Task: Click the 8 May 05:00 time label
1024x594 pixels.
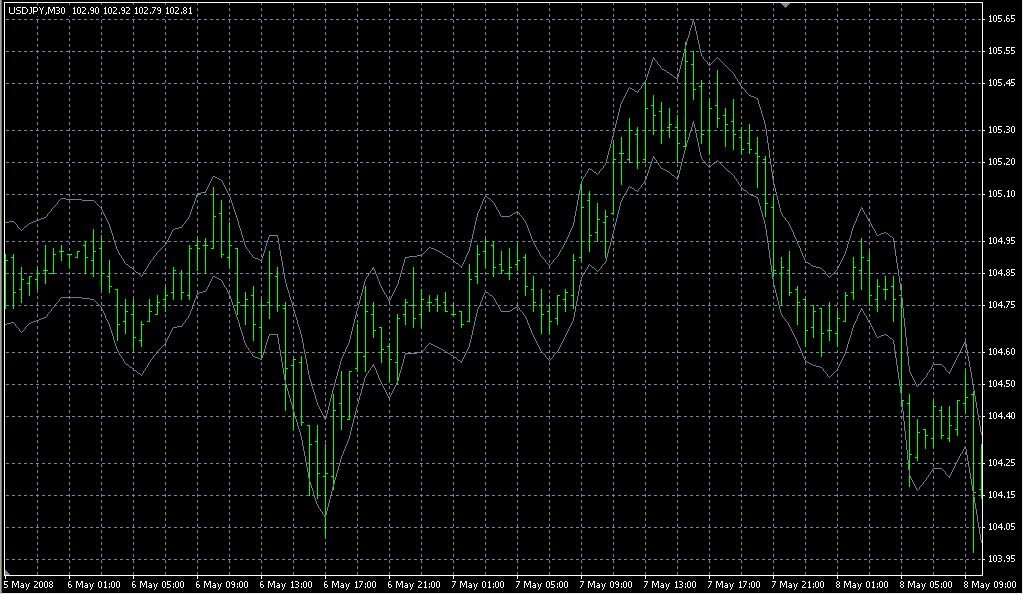Action: click(926, 584)
